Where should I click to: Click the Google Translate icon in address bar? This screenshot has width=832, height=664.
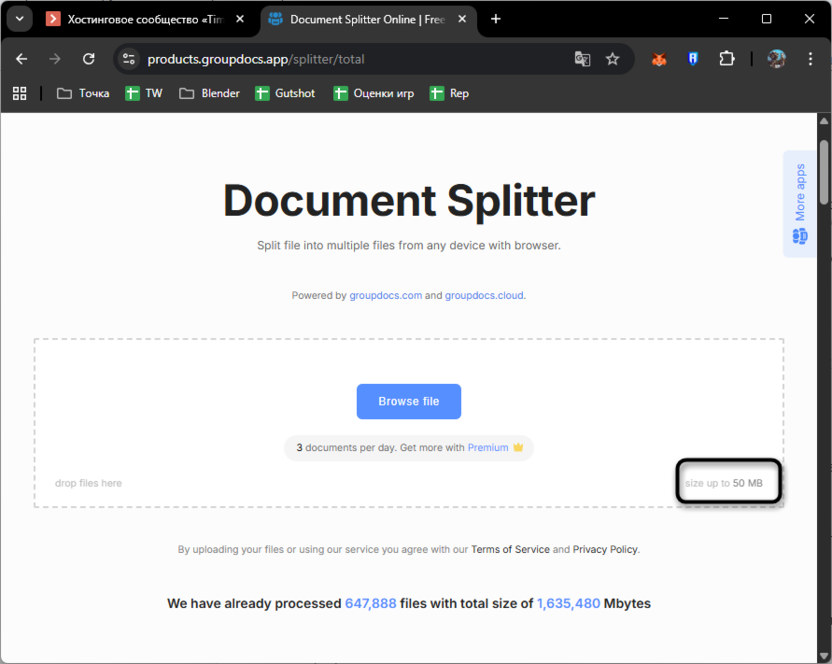[582, 59]
